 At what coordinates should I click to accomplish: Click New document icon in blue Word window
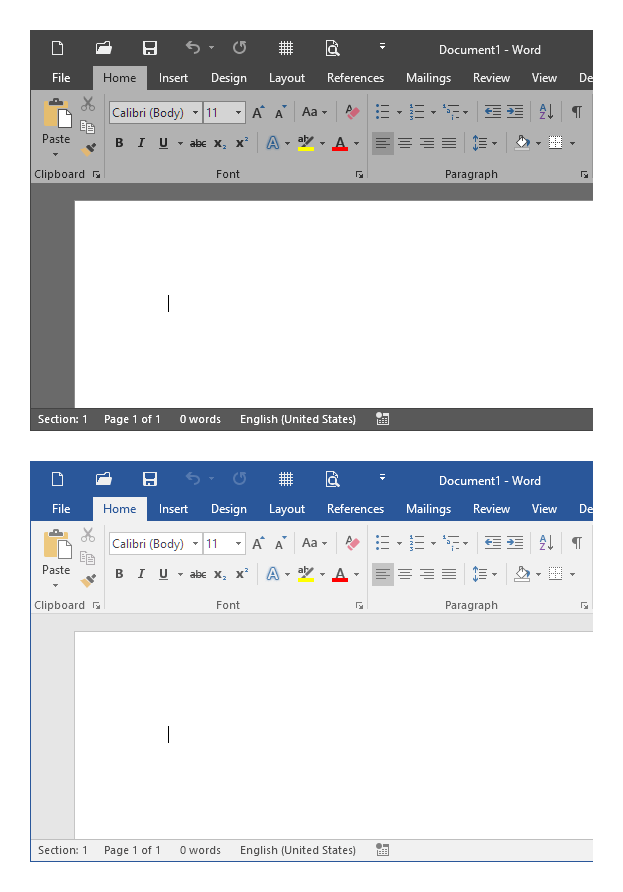[57, 480]
